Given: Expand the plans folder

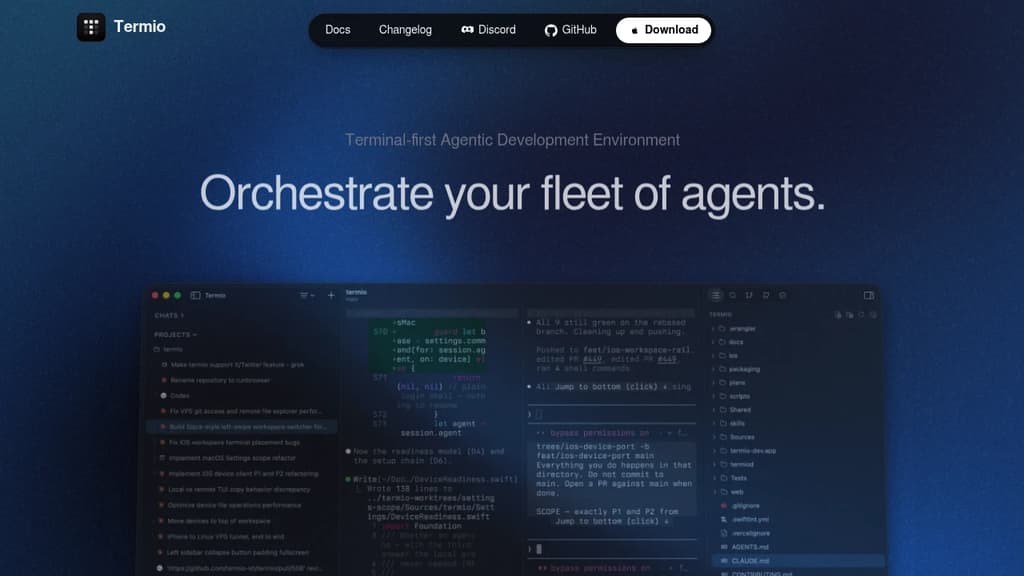Looking at the screenshot, I should (x=729, y=383).
